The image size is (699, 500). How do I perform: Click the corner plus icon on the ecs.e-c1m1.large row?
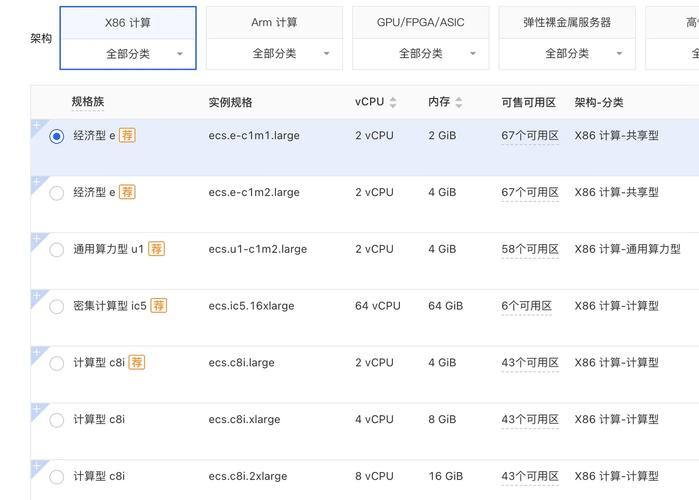click(x=37, y=125)
